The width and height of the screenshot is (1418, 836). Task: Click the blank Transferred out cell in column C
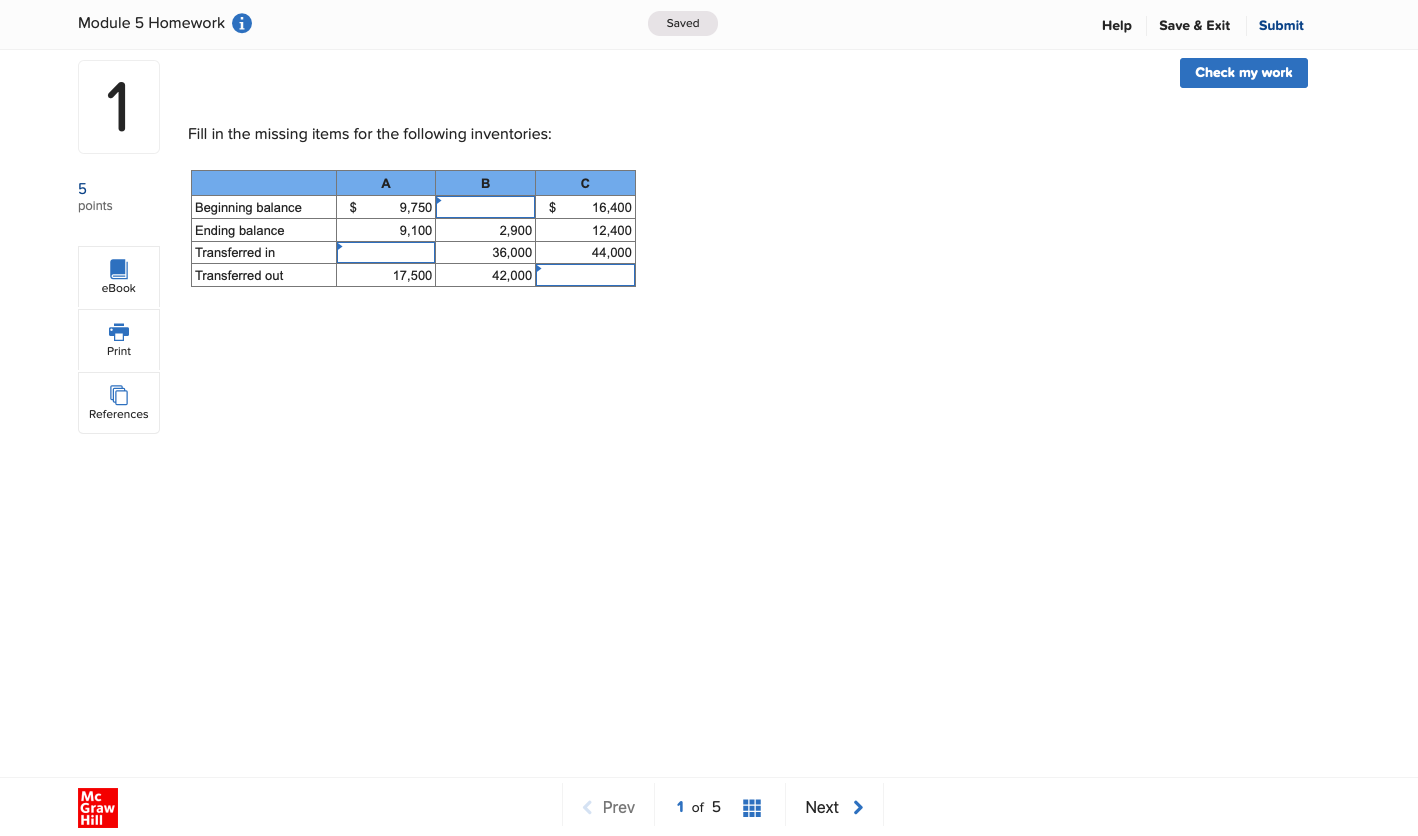coord(585,275)
